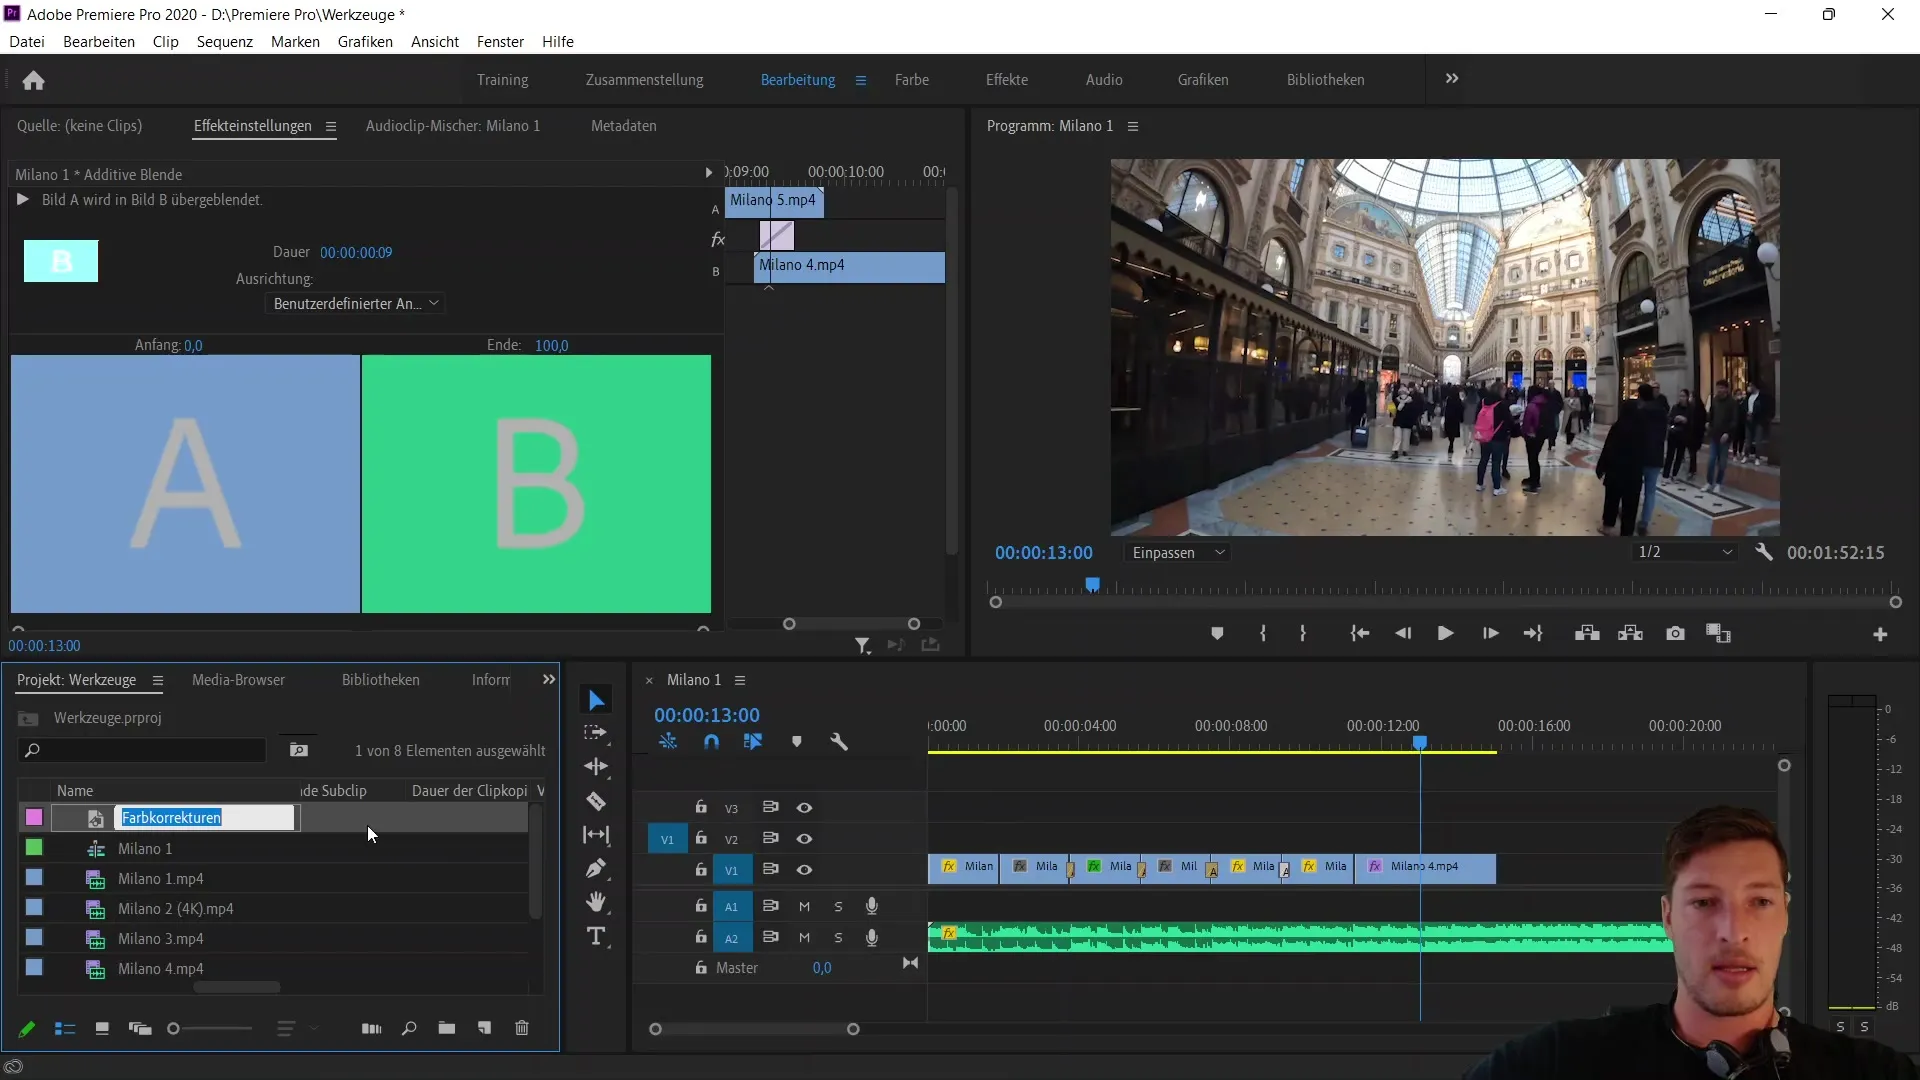Click the Track Select Forward tool
The width and height of the screenshot is (1920, 1080).
[597, 733]
